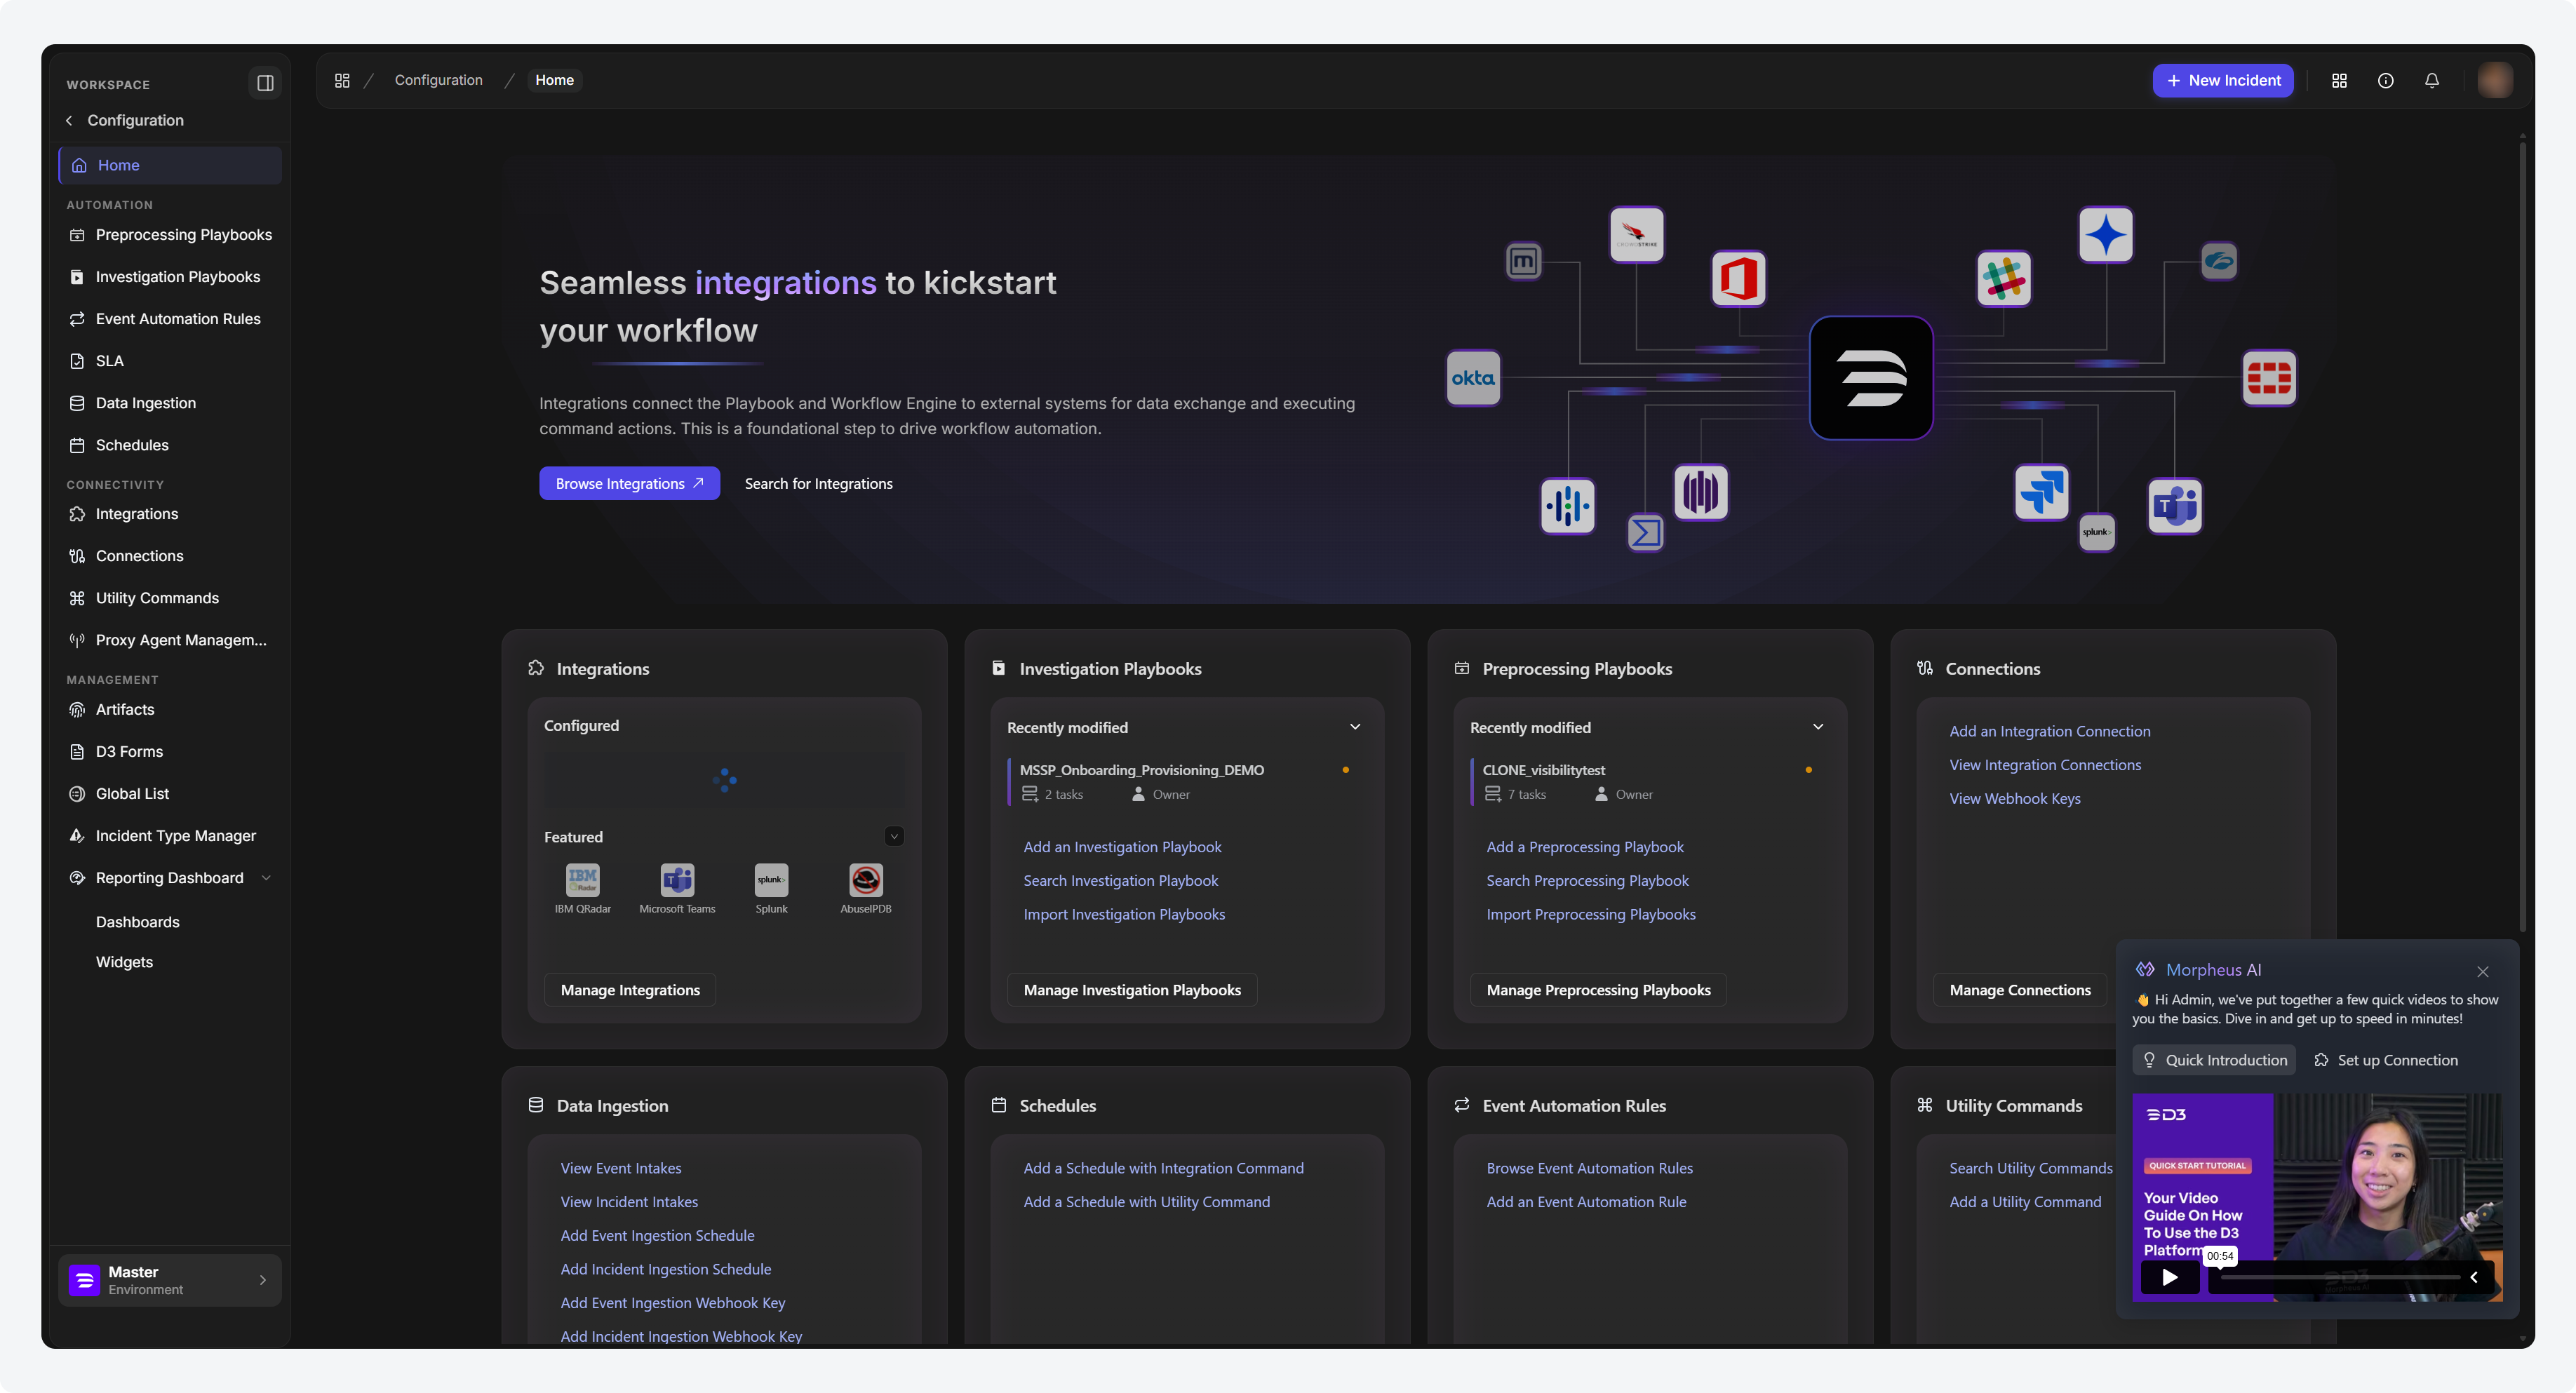Click the Microsoft Office logo in hero graphic
Image resolution: width=2576 pixels, height=1393 pixels.
pos(1738,278)
